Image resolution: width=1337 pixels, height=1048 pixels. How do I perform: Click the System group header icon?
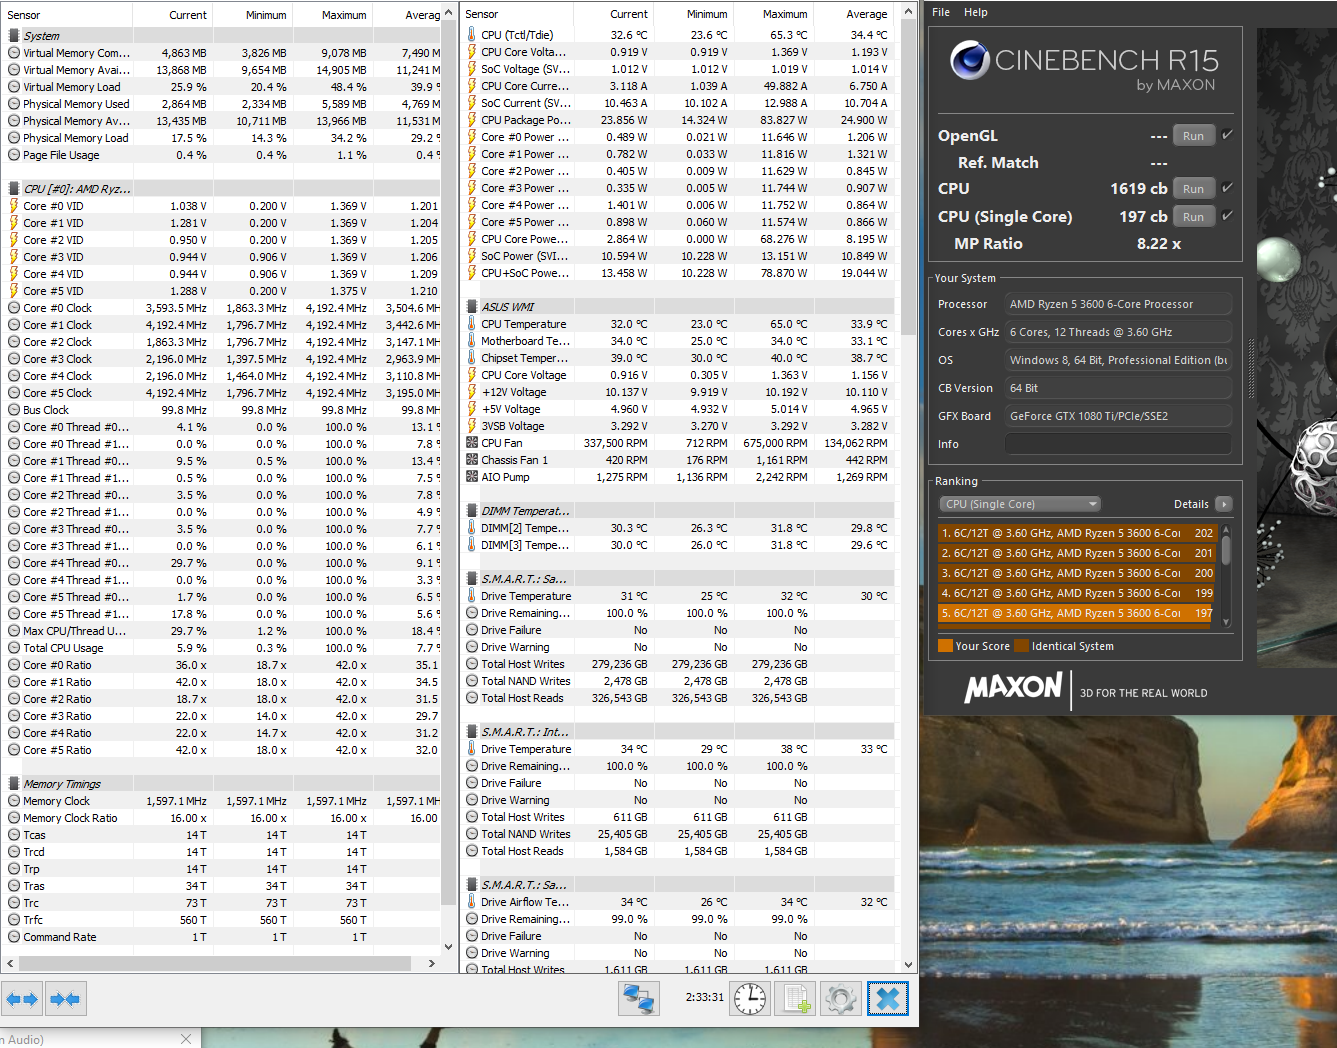[14, 35]
